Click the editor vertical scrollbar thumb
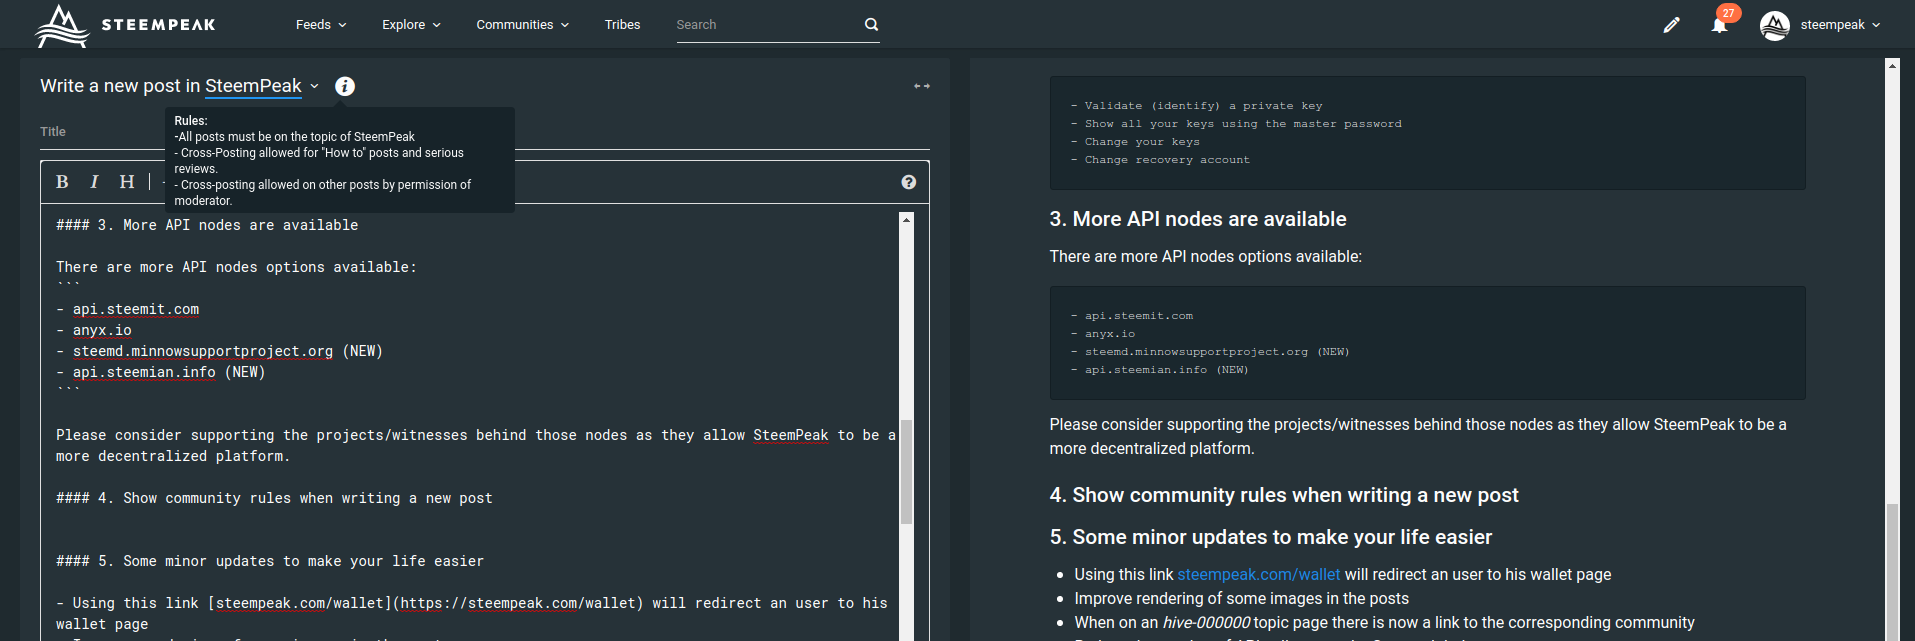 pyautogui.click(x=906, y=471)
